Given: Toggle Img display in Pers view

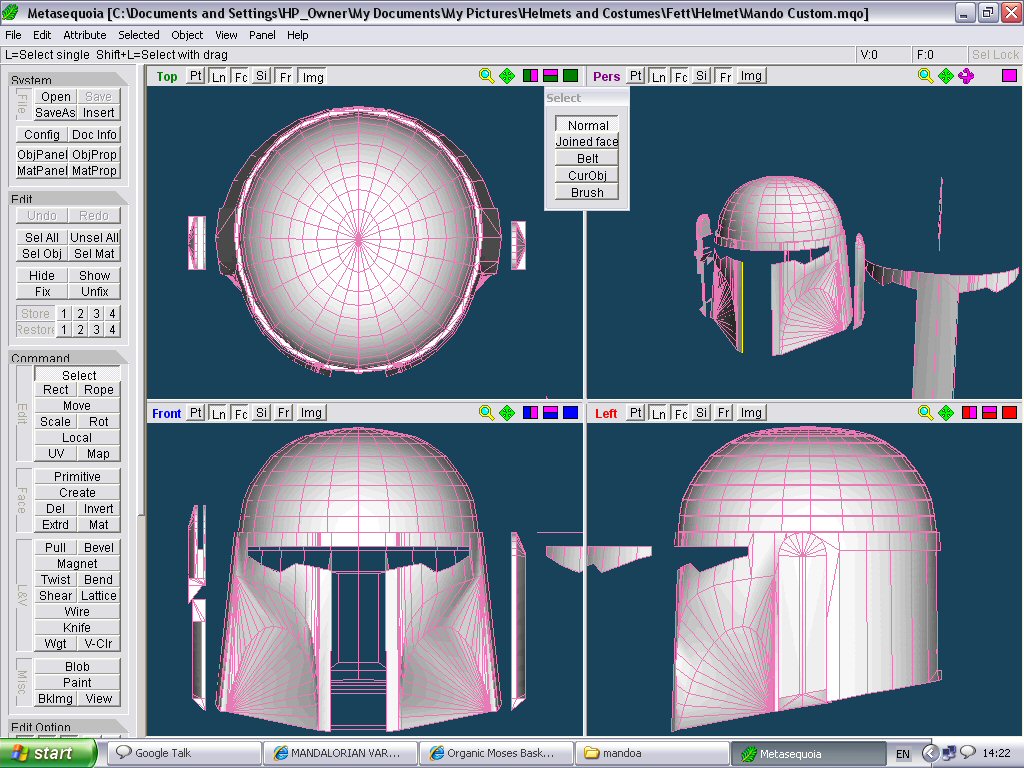Looking at the screenshot, I should [750, 76].
